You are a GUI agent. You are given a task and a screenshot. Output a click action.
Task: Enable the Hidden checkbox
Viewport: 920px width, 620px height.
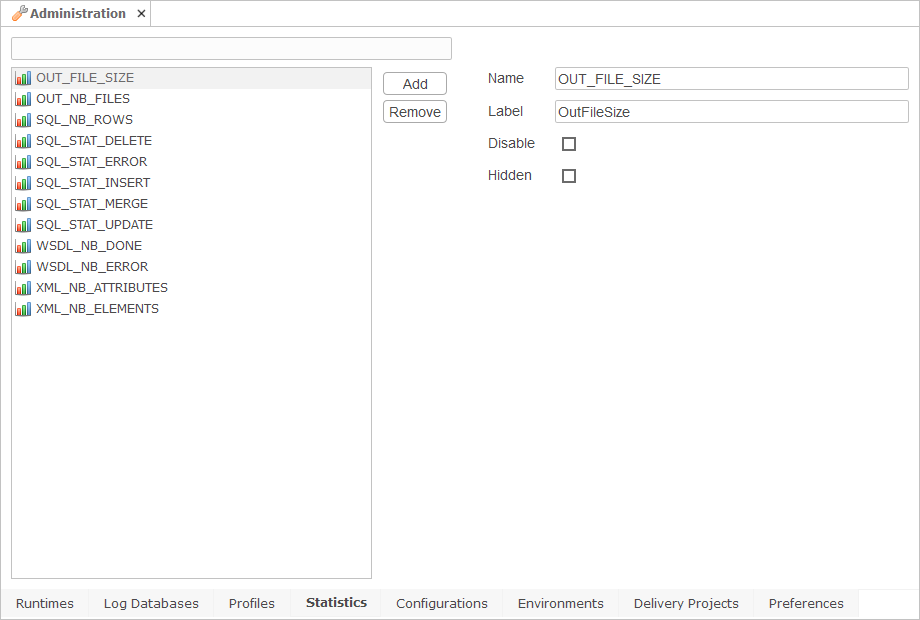pyautogui.click(x=569, y=176)
